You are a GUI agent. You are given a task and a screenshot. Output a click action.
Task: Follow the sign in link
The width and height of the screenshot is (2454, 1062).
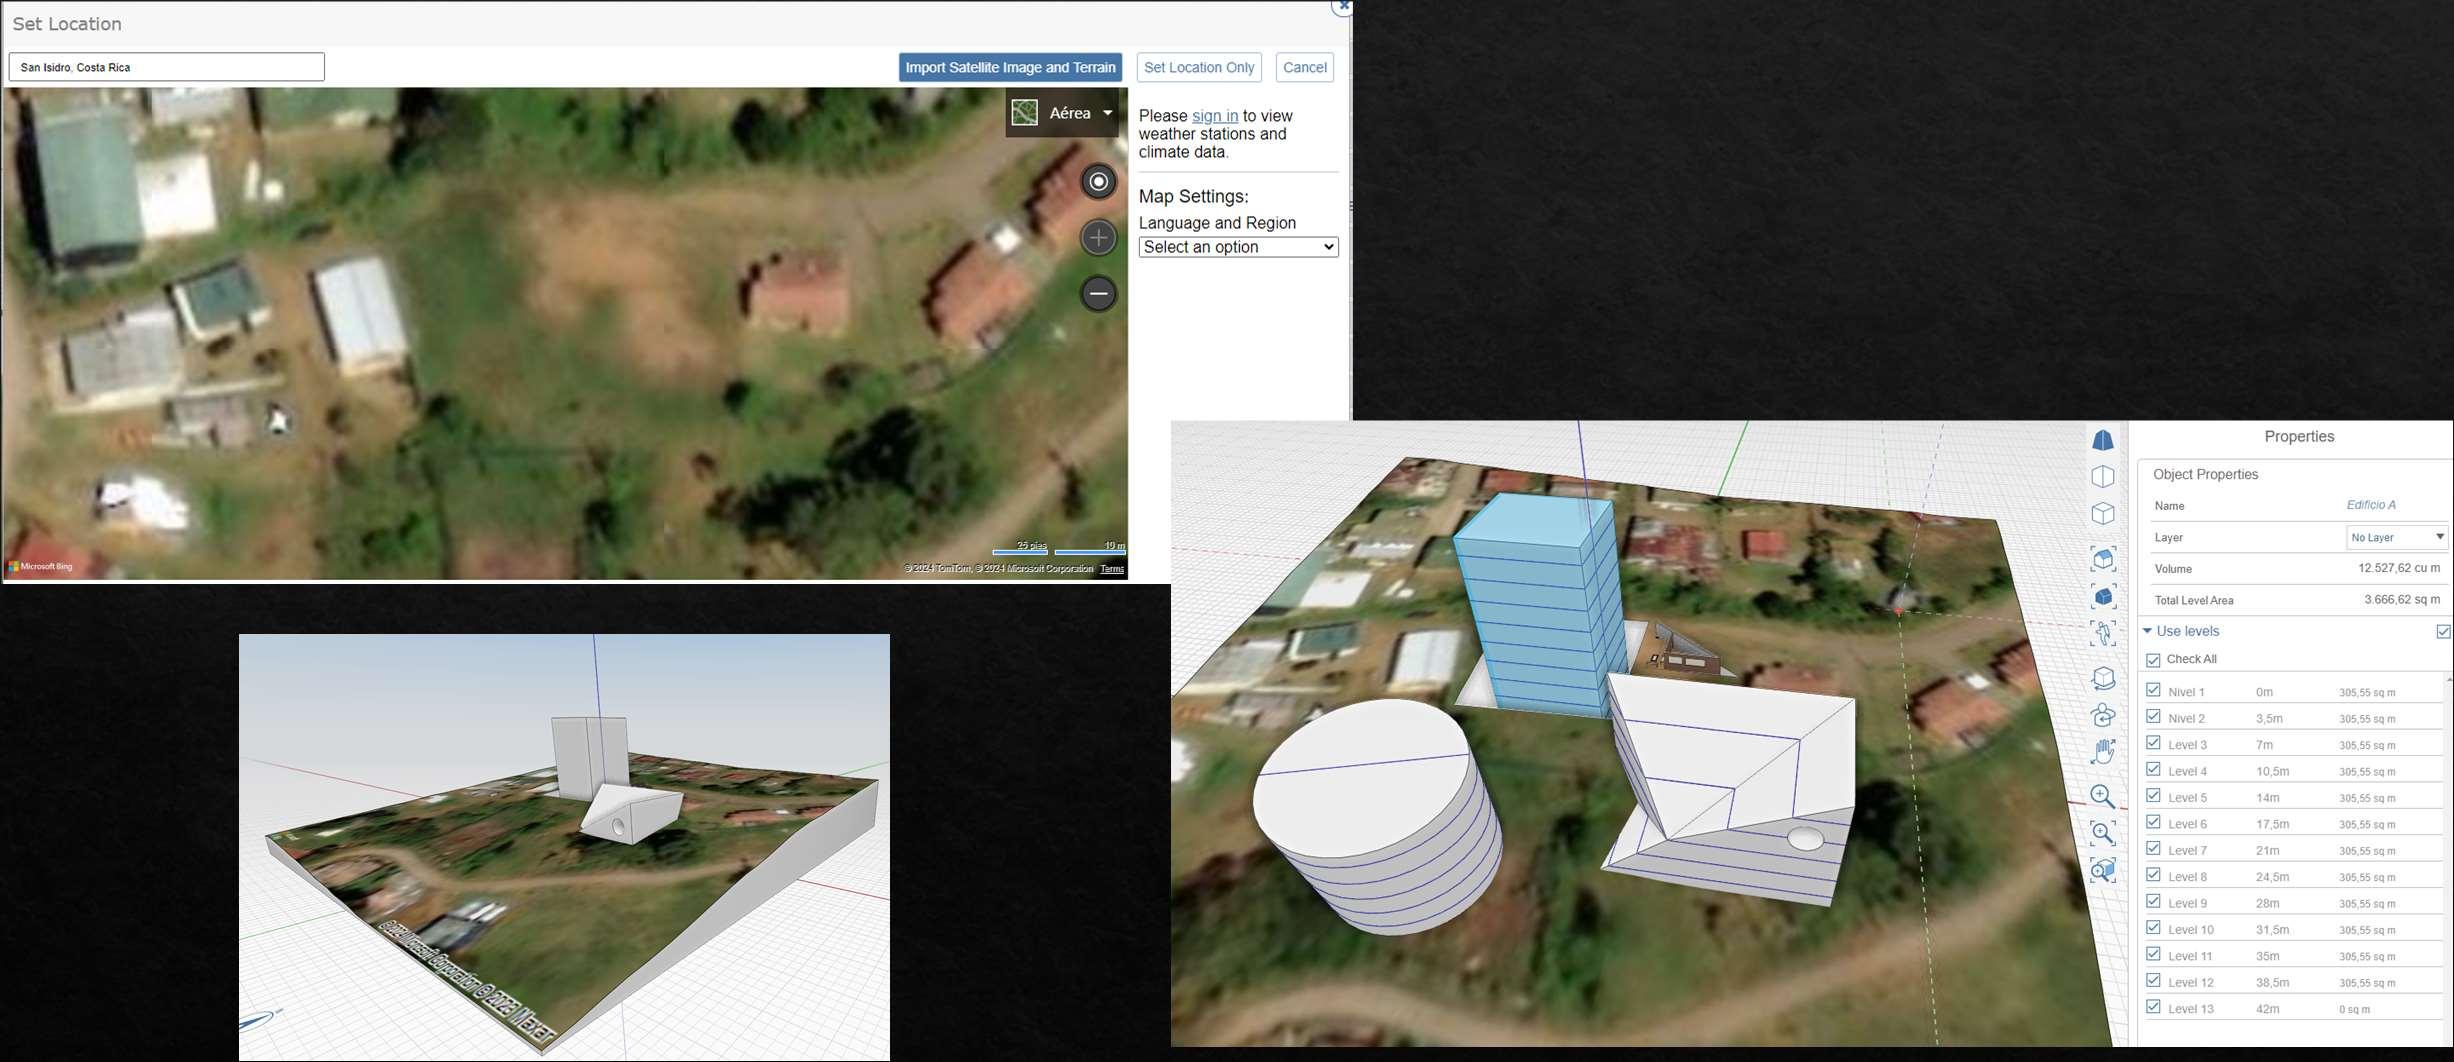(x=1215, y=116)
